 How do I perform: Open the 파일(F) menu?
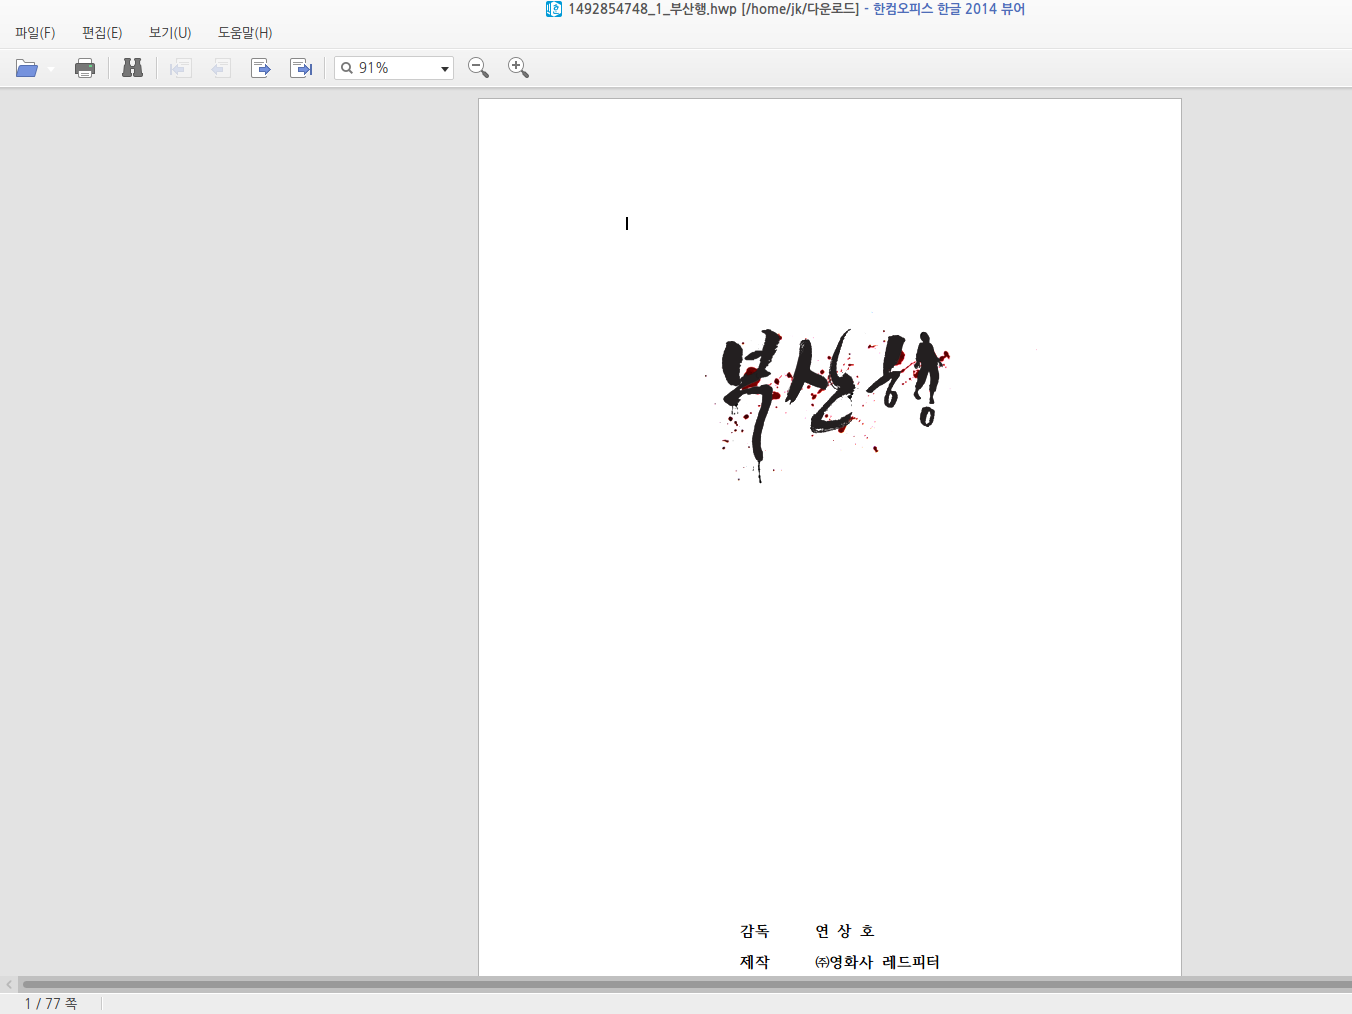click(35, 33)
